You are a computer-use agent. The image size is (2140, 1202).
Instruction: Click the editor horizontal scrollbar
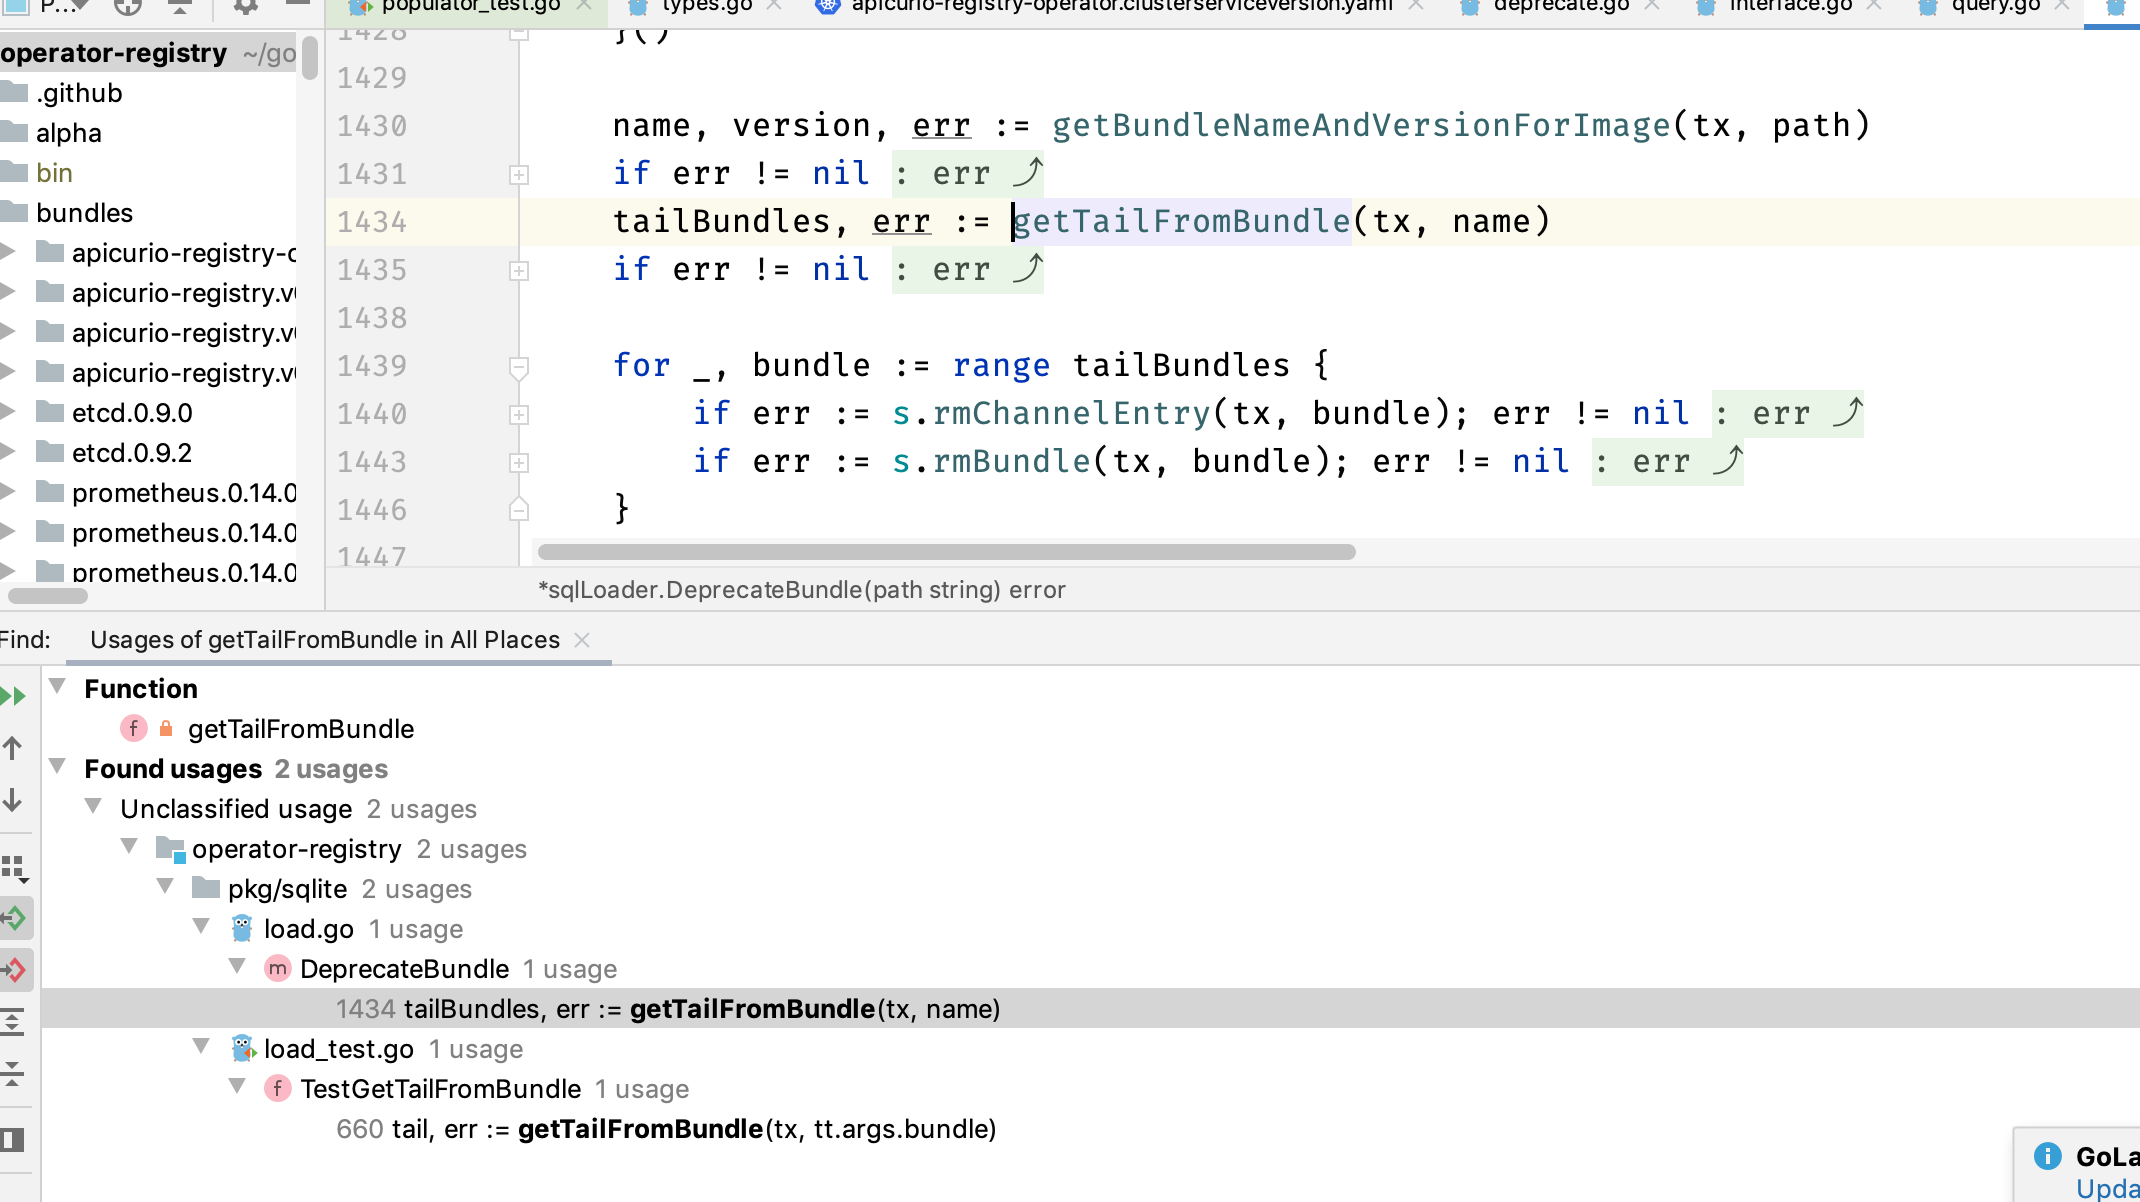(946, 552)
